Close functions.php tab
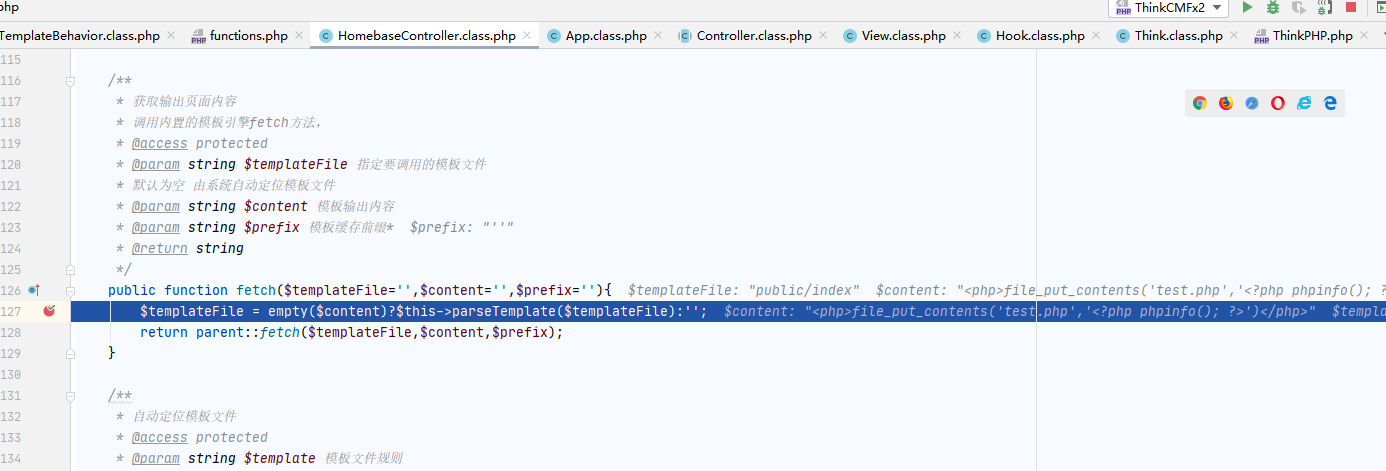This screenshot has height=471, width=1386. (x=299, y=35)
